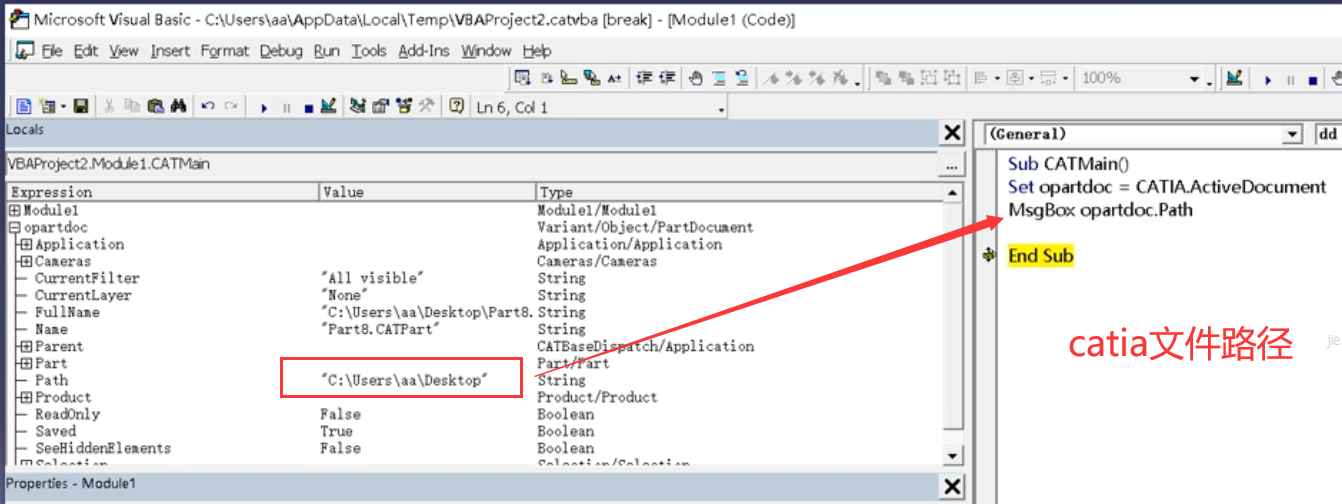Close the Locals pane with its X
The height and width of the screenshot is (504, 1342).
(953, 134)
